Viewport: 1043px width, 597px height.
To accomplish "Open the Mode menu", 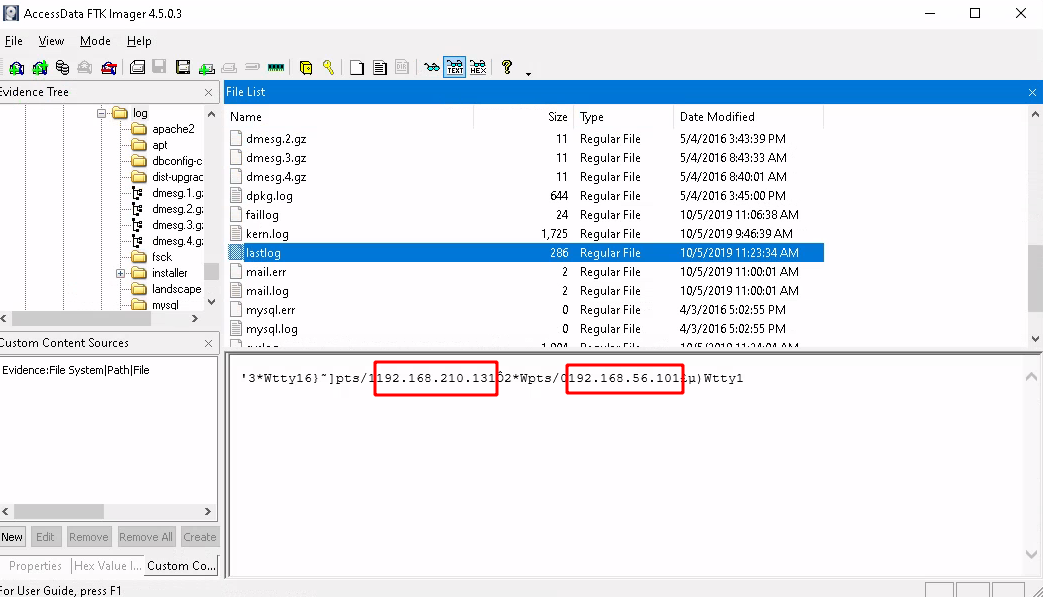I will click(95, 41).
